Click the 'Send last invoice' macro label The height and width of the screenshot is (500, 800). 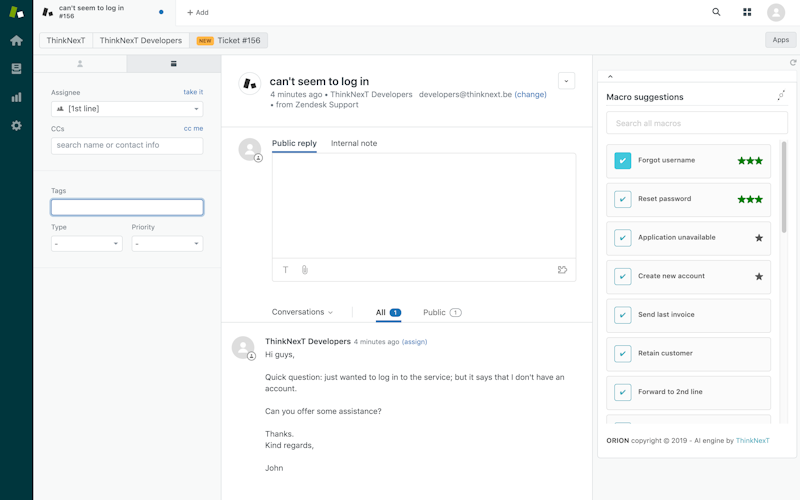pyautogui.click(x=666, y=315)
